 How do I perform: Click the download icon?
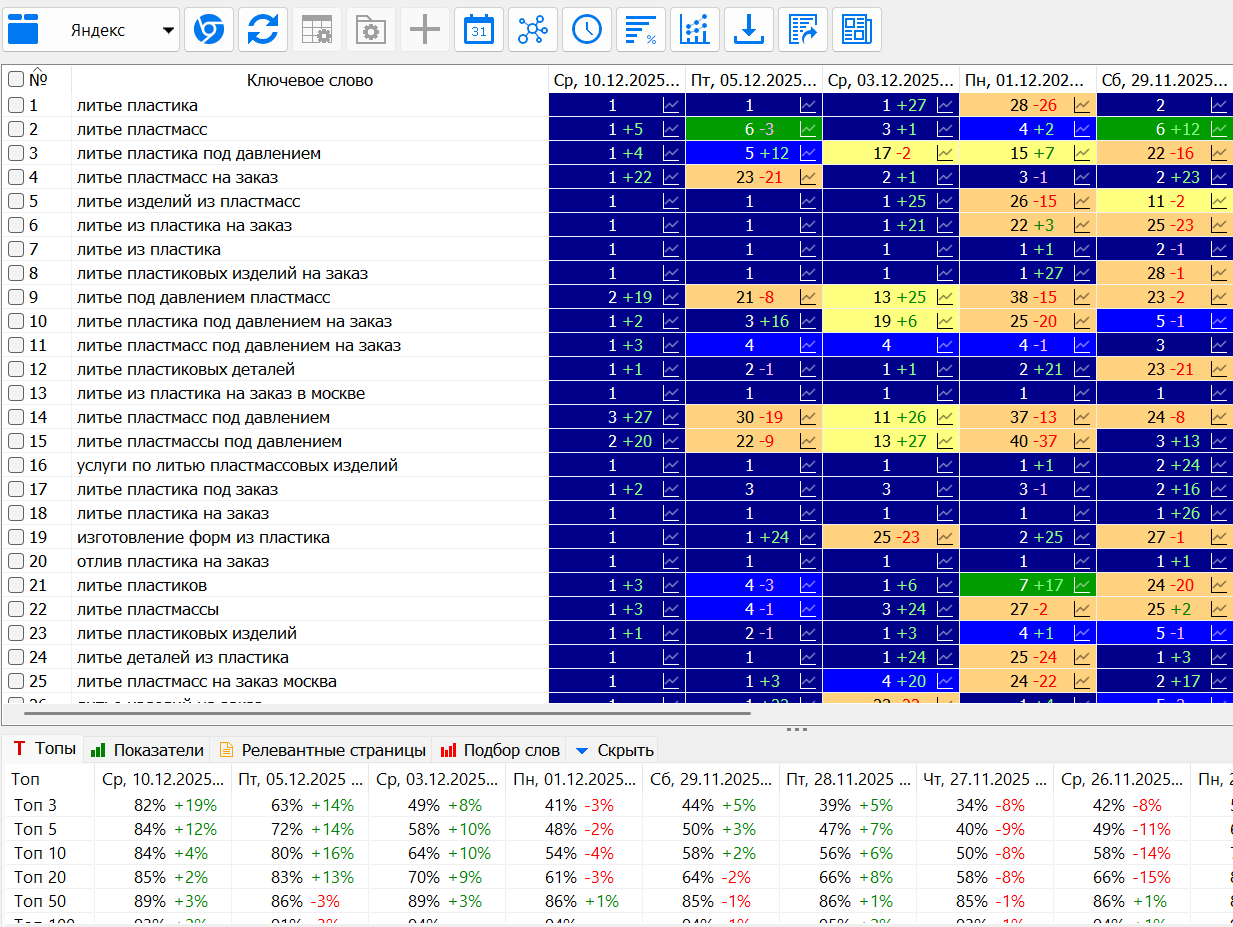pos(749,30)
